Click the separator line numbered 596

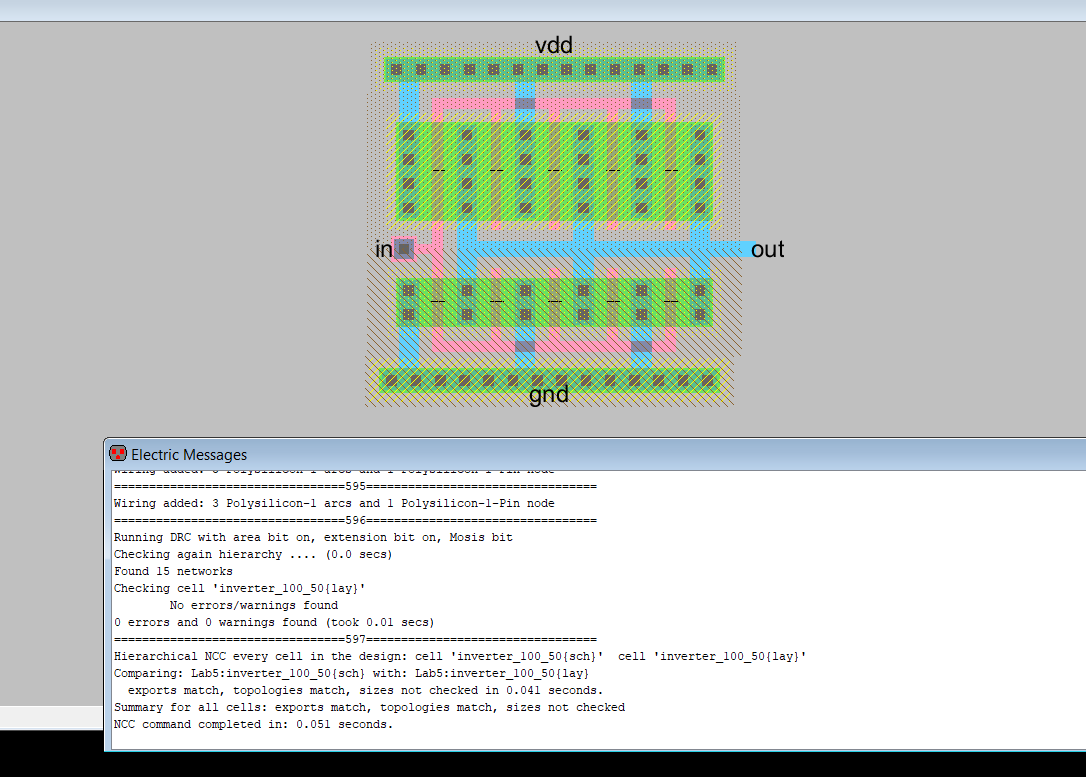pyautogui.click(x=355, y=520)
